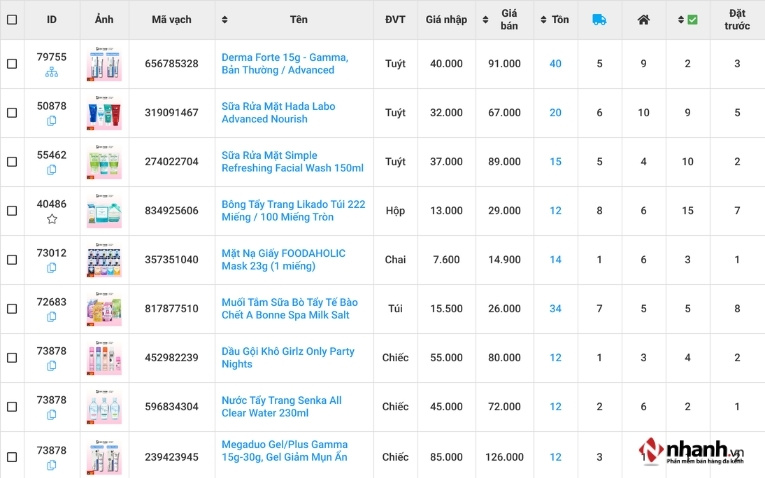Click the hierarchy icon under ID 79755
Screen dimensions: 765x478
click(x=52, y=72)
